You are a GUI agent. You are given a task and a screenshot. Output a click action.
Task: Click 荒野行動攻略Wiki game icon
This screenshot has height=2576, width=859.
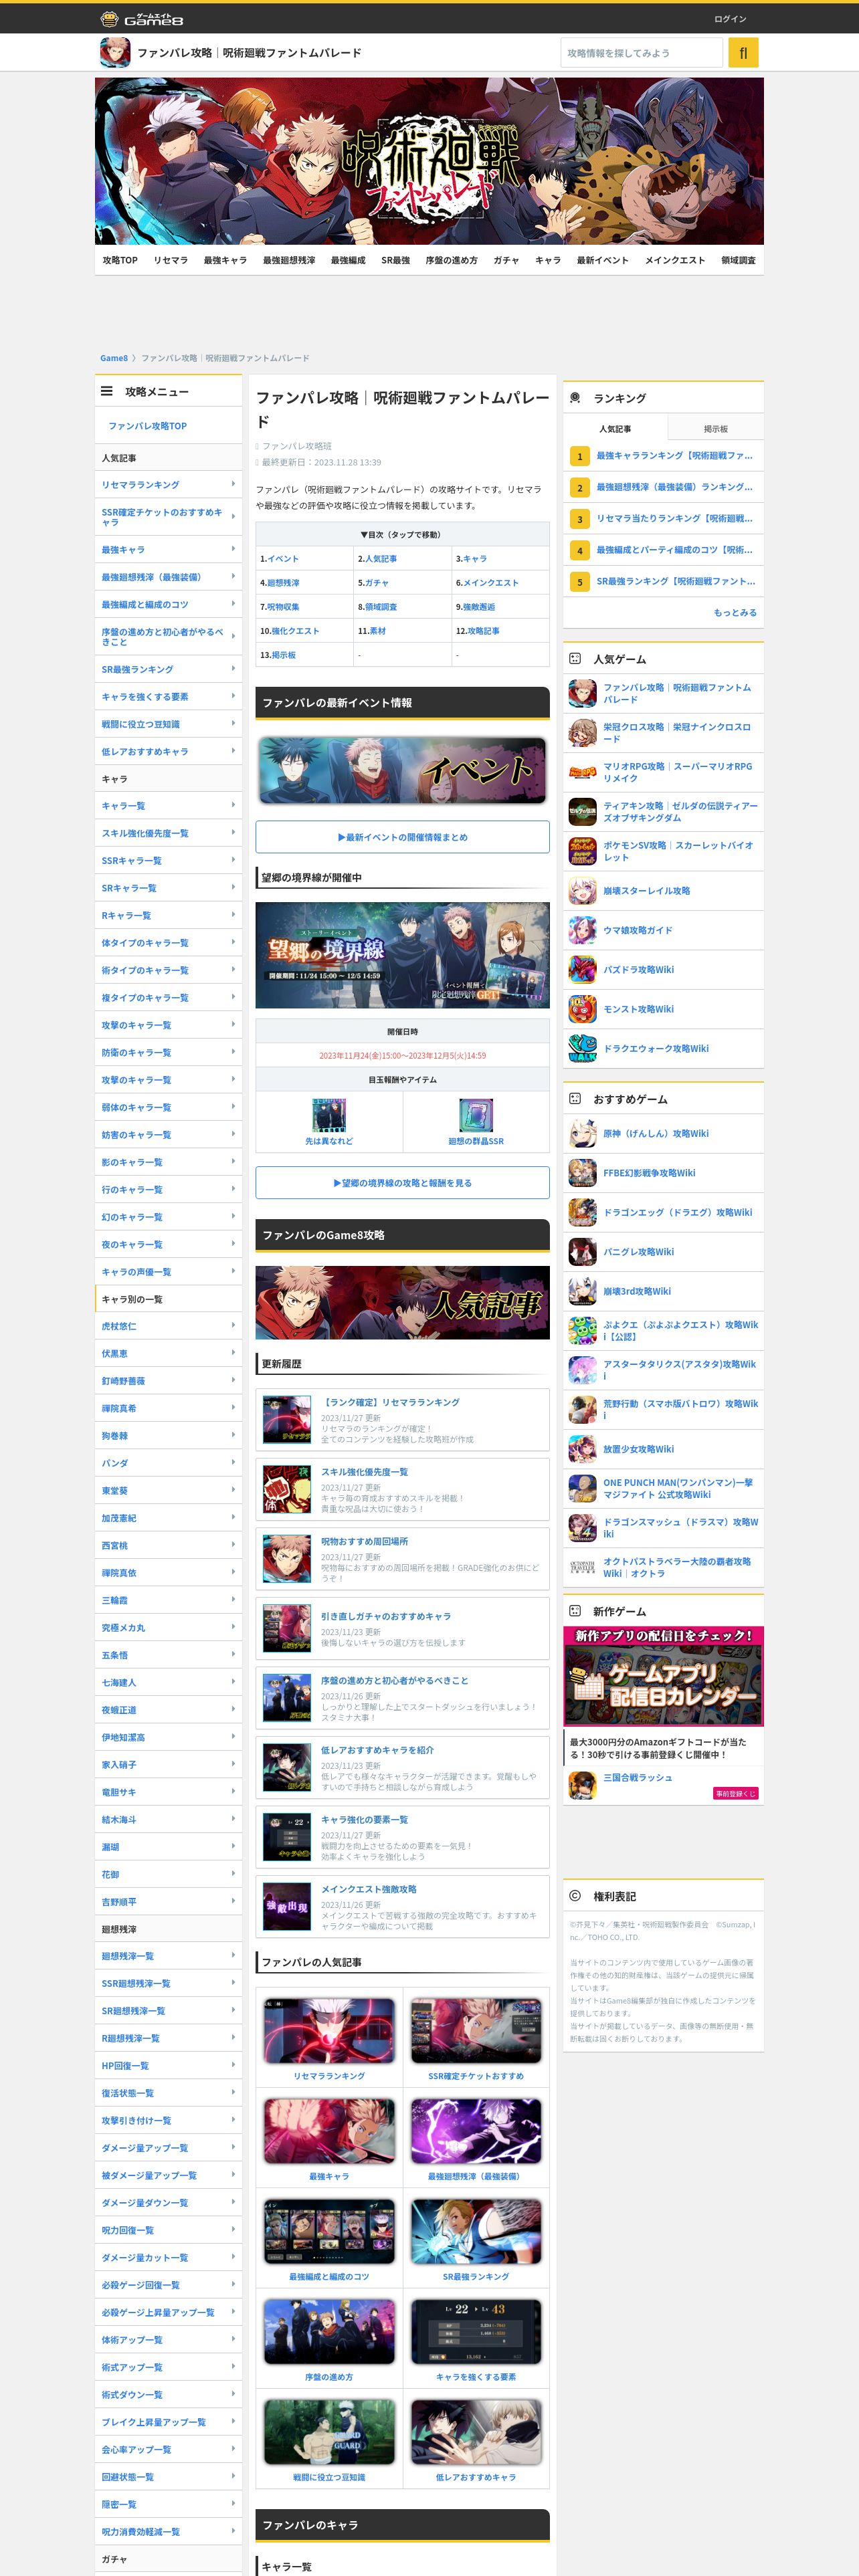pos(582,1409)
